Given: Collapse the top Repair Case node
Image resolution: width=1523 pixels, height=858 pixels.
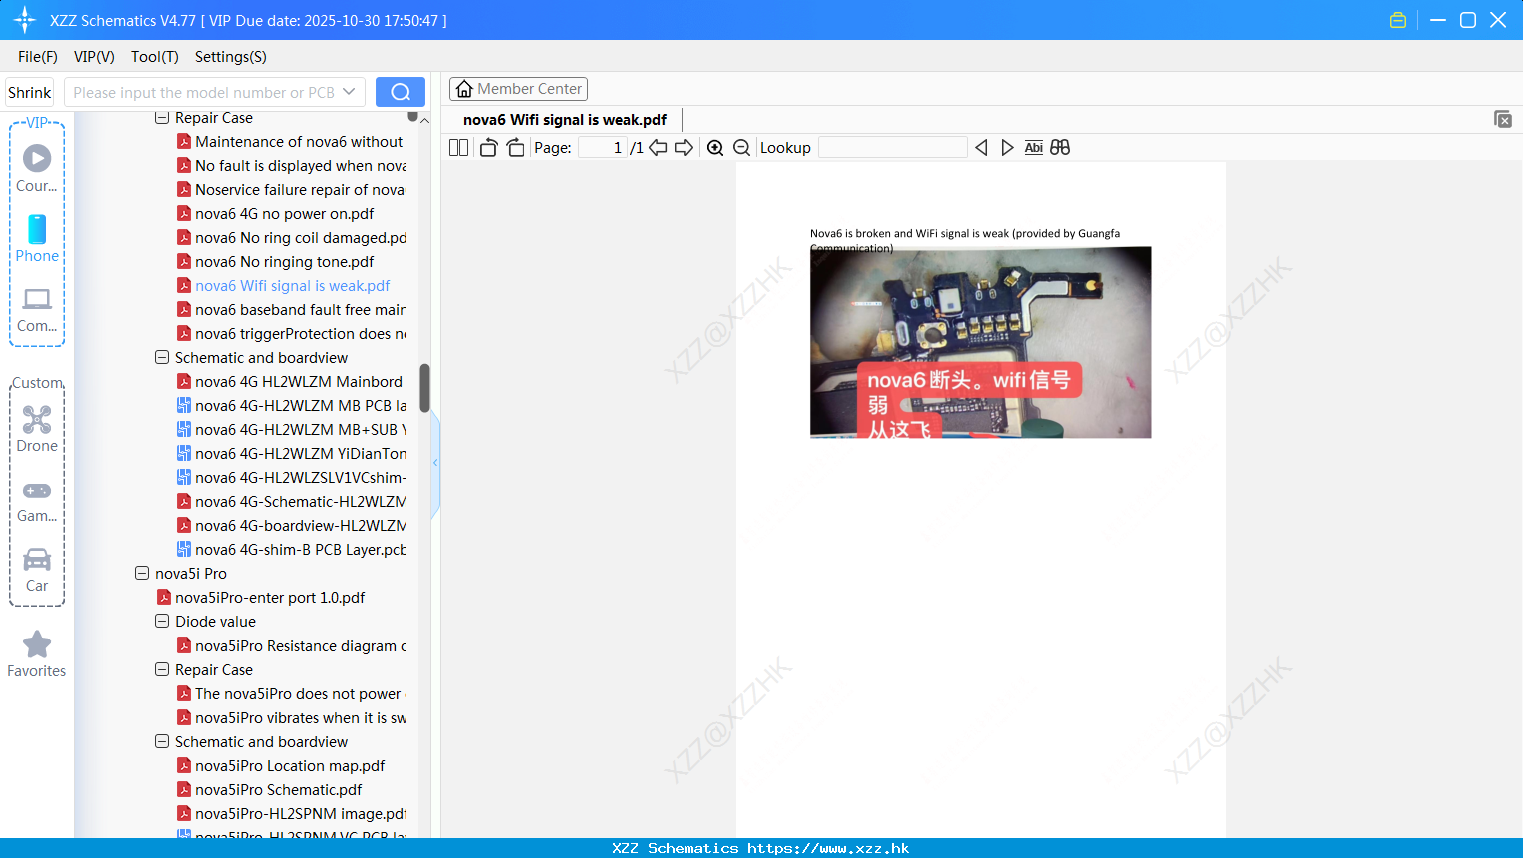Looking at the screenshot, I should pos(162,118).
